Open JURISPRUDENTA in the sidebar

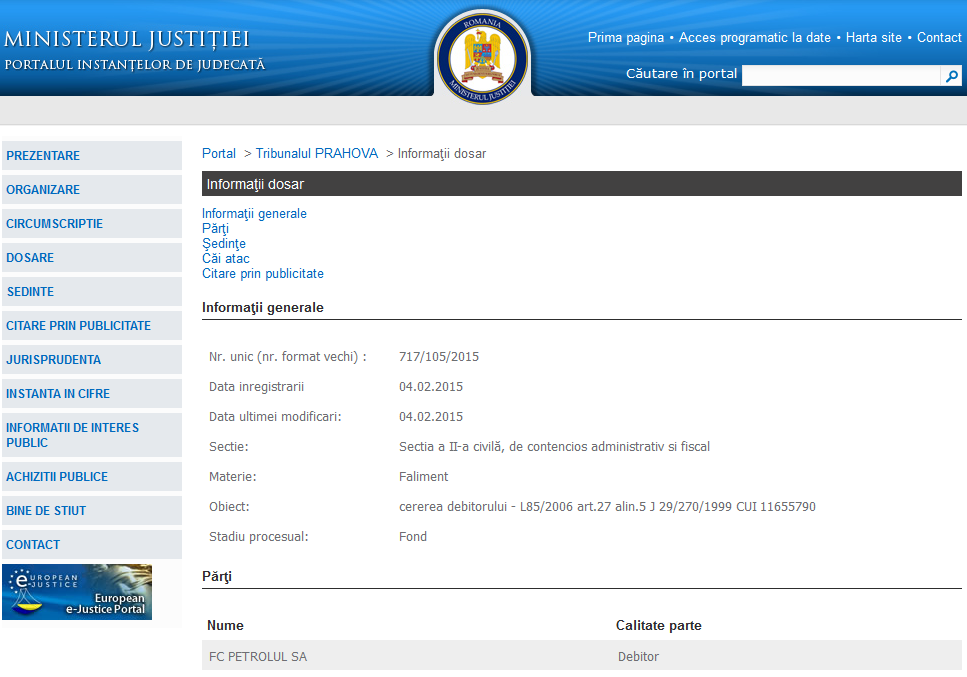point(92,359)
